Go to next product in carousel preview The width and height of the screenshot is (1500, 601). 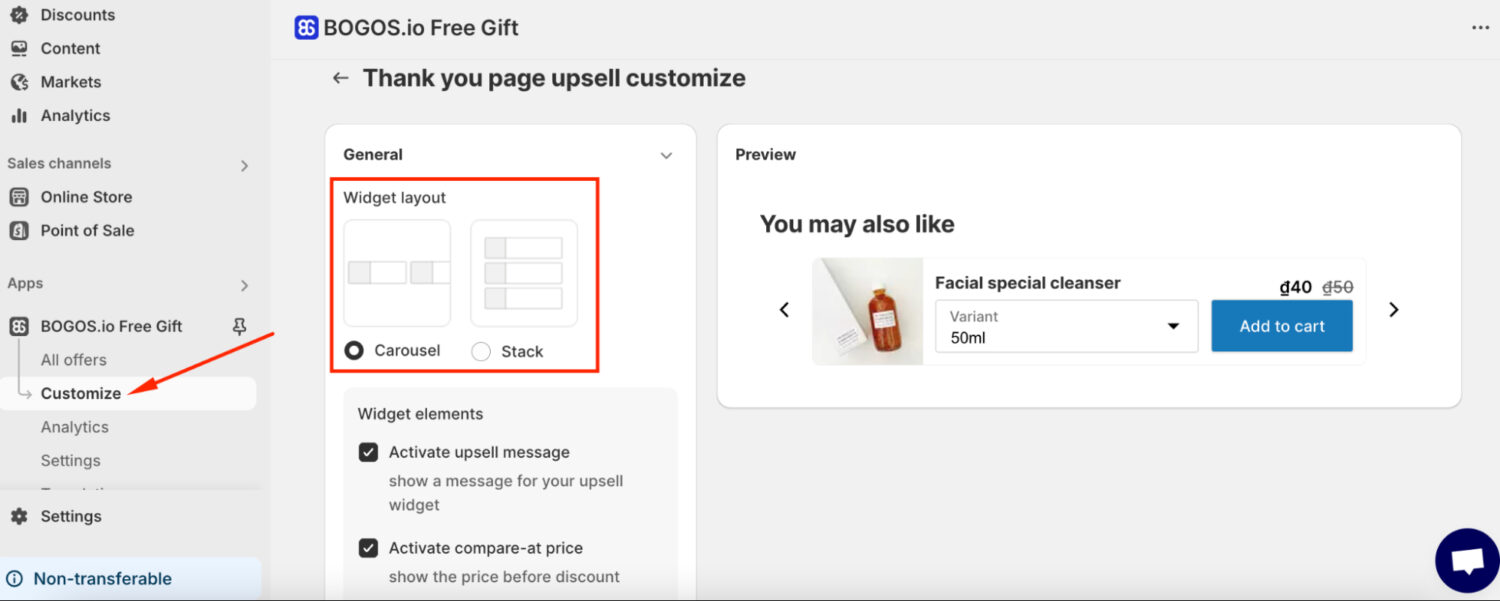pyautogui.click(x=1394, y=310)
